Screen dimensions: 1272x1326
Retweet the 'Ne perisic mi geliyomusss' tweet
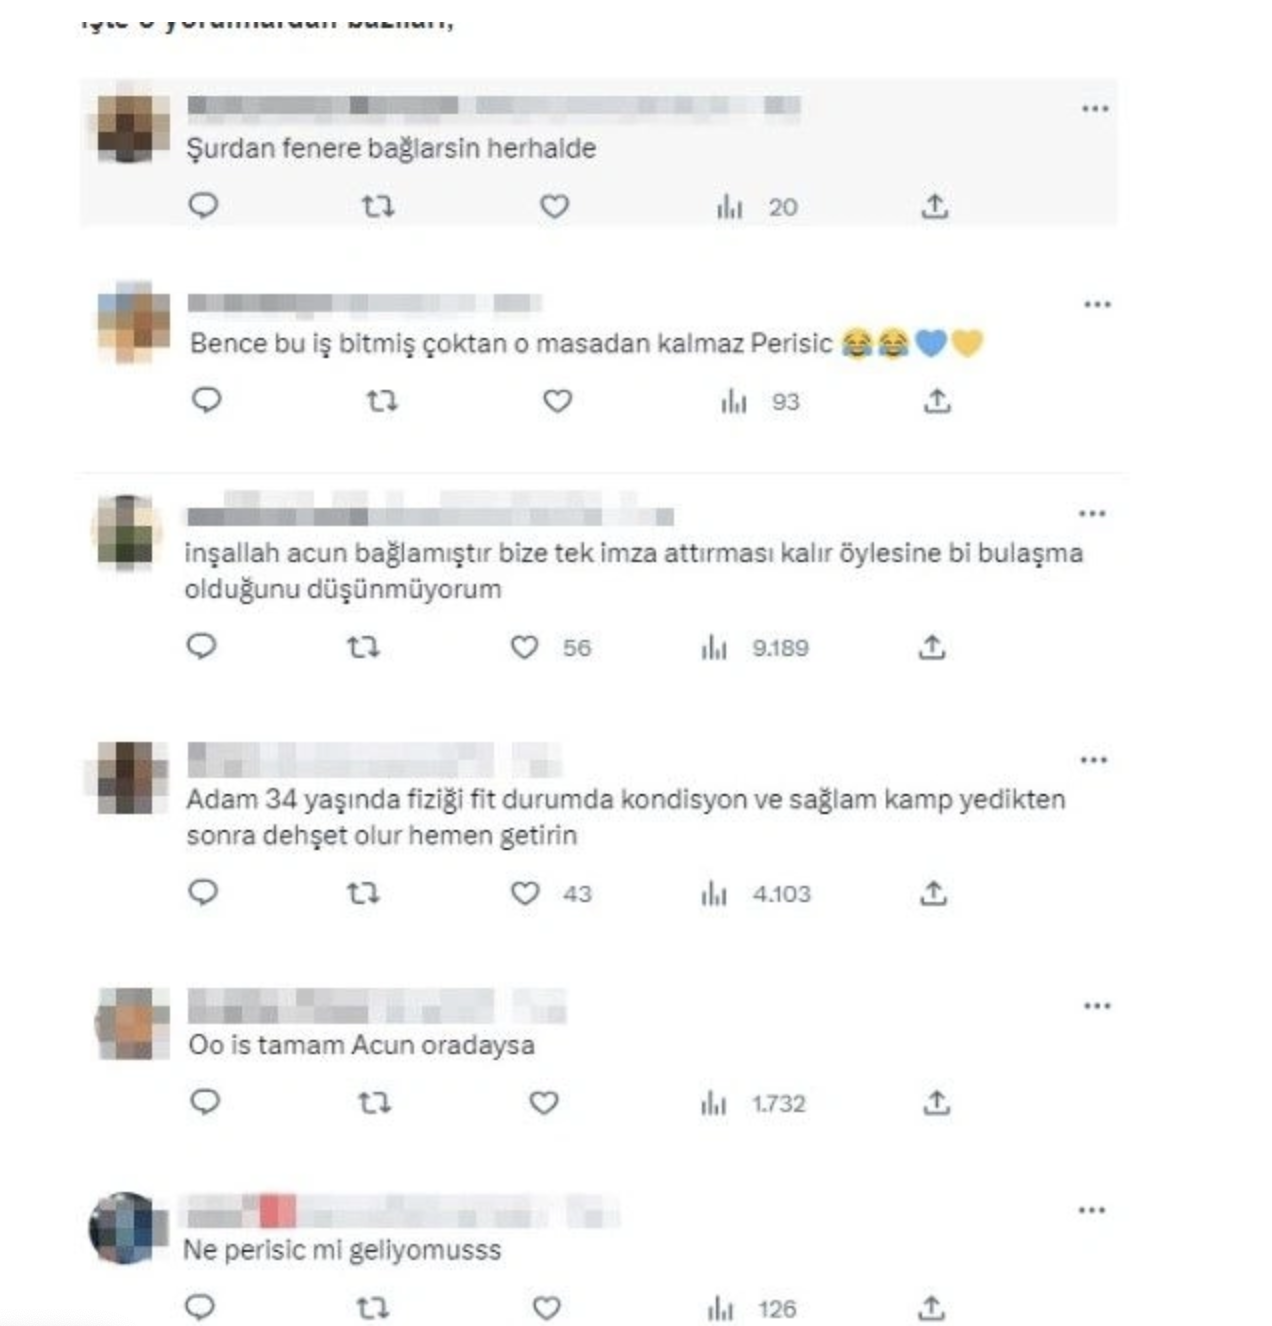(x=373, y=1308)
